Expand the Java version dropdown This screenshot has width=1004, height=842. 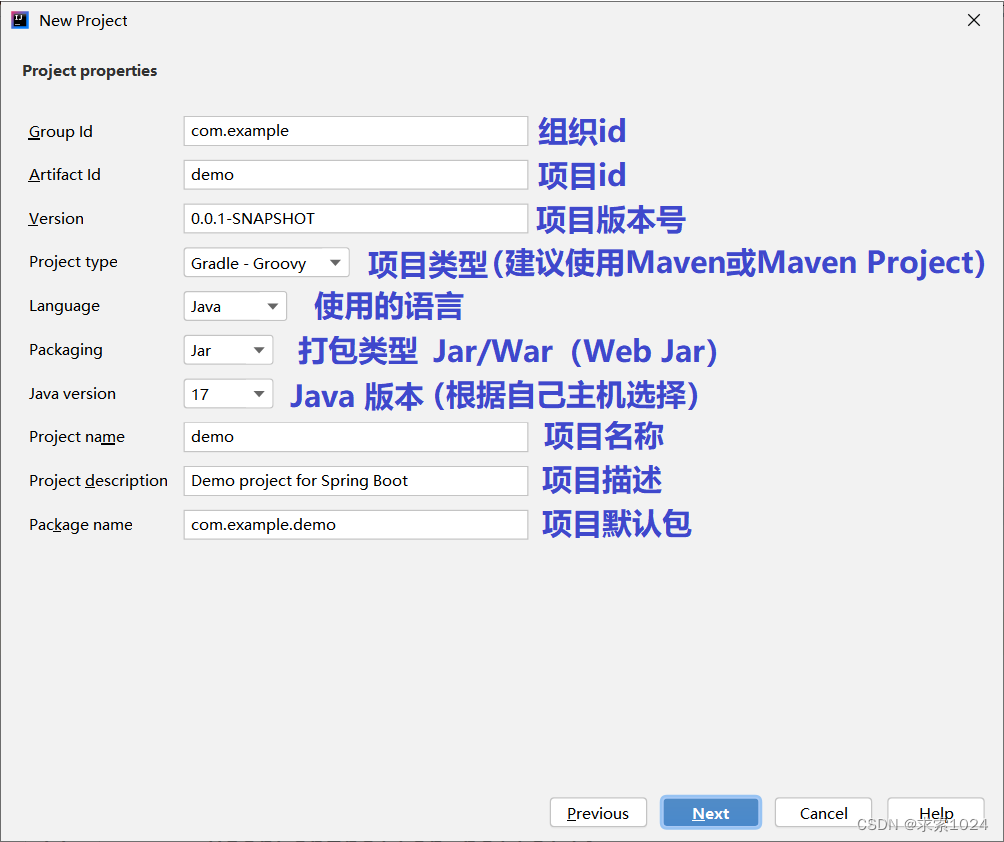point(228,394)
